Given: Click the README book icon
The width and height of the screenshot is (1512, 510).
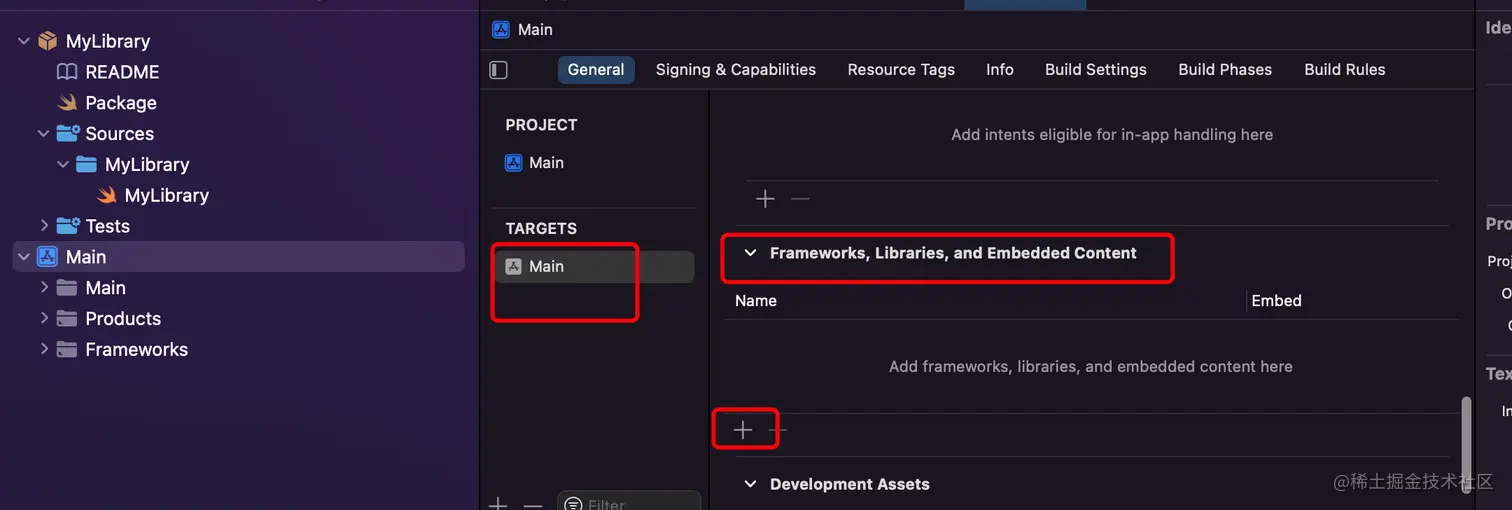Looking at the screenshot, I should click(67, 72).
